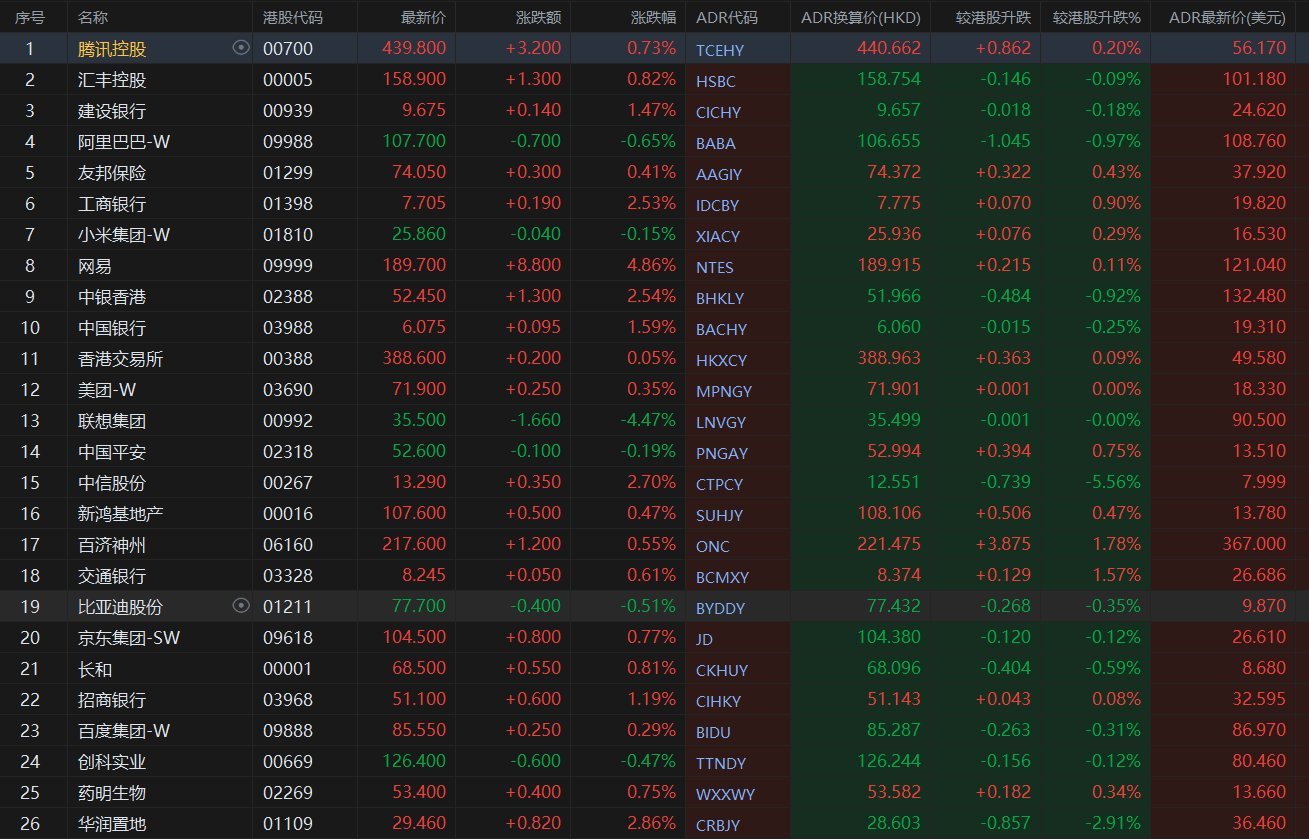Select the 工商银行 stock name
1309x839 pixels.
[x=112, y=203]
